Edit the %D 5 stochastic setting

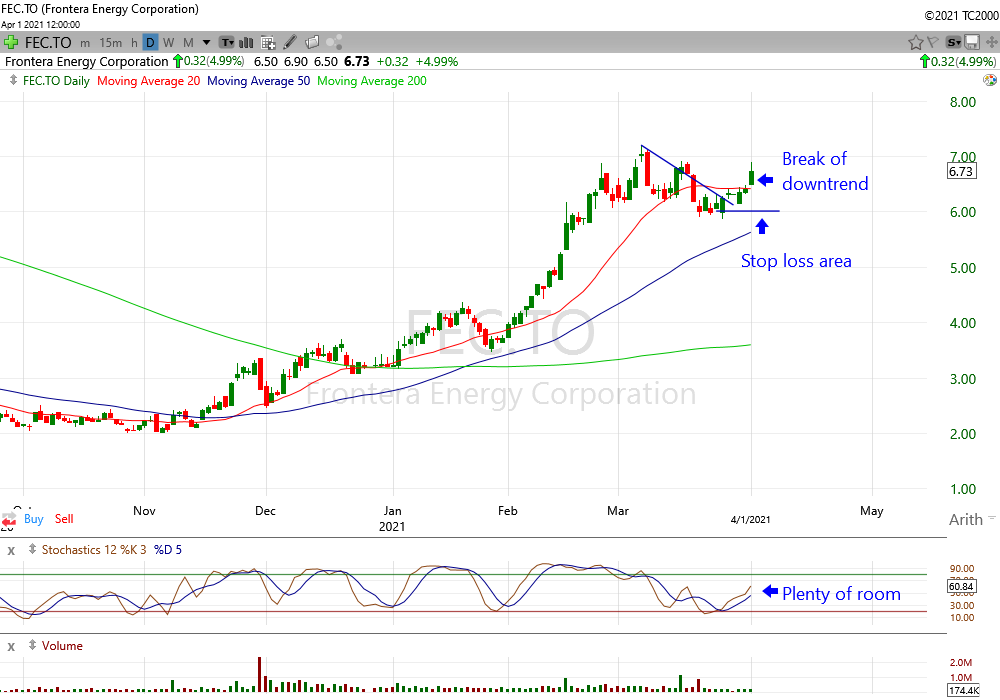tap(168, 550)
